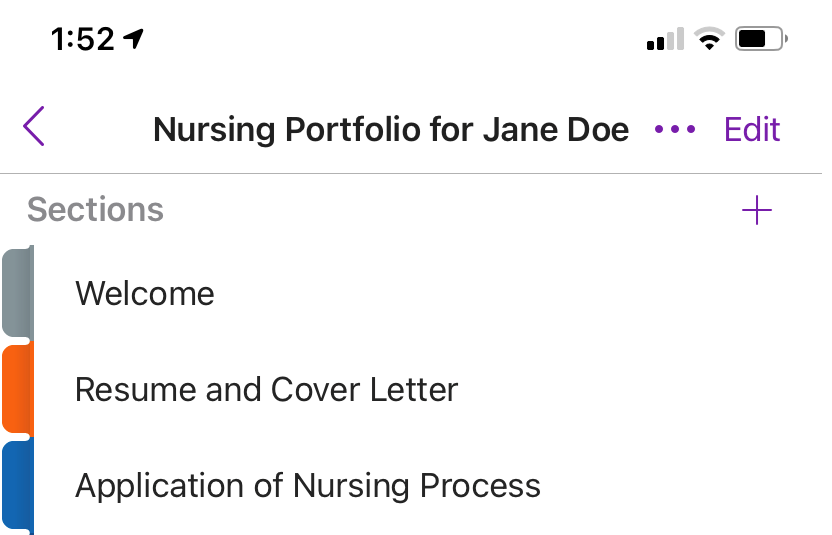
Task: Tap the battery indicator in status bar
Action: coord(761,39)
